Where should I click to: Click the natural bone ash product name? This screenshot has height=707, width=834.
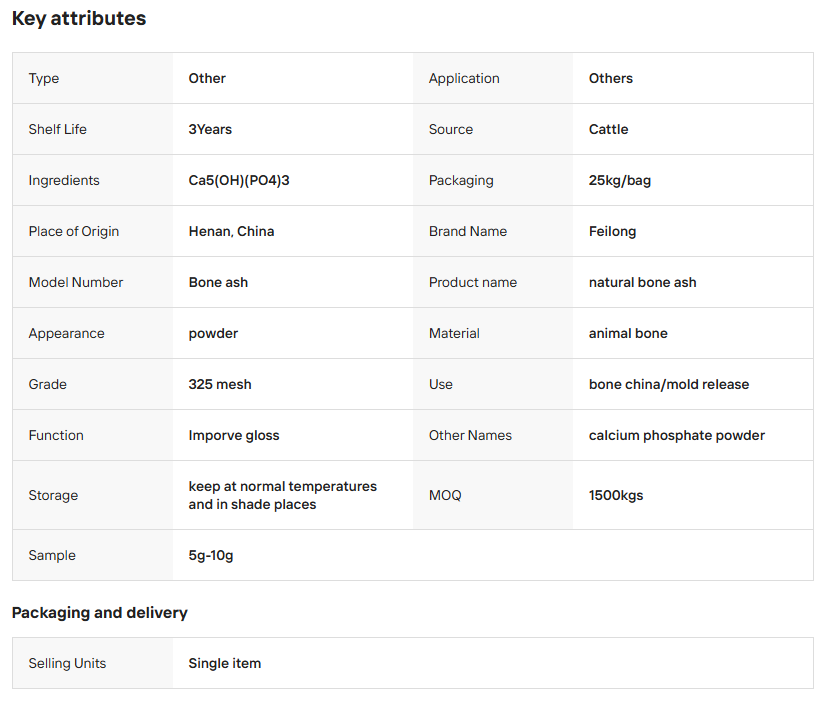point(642,282)
